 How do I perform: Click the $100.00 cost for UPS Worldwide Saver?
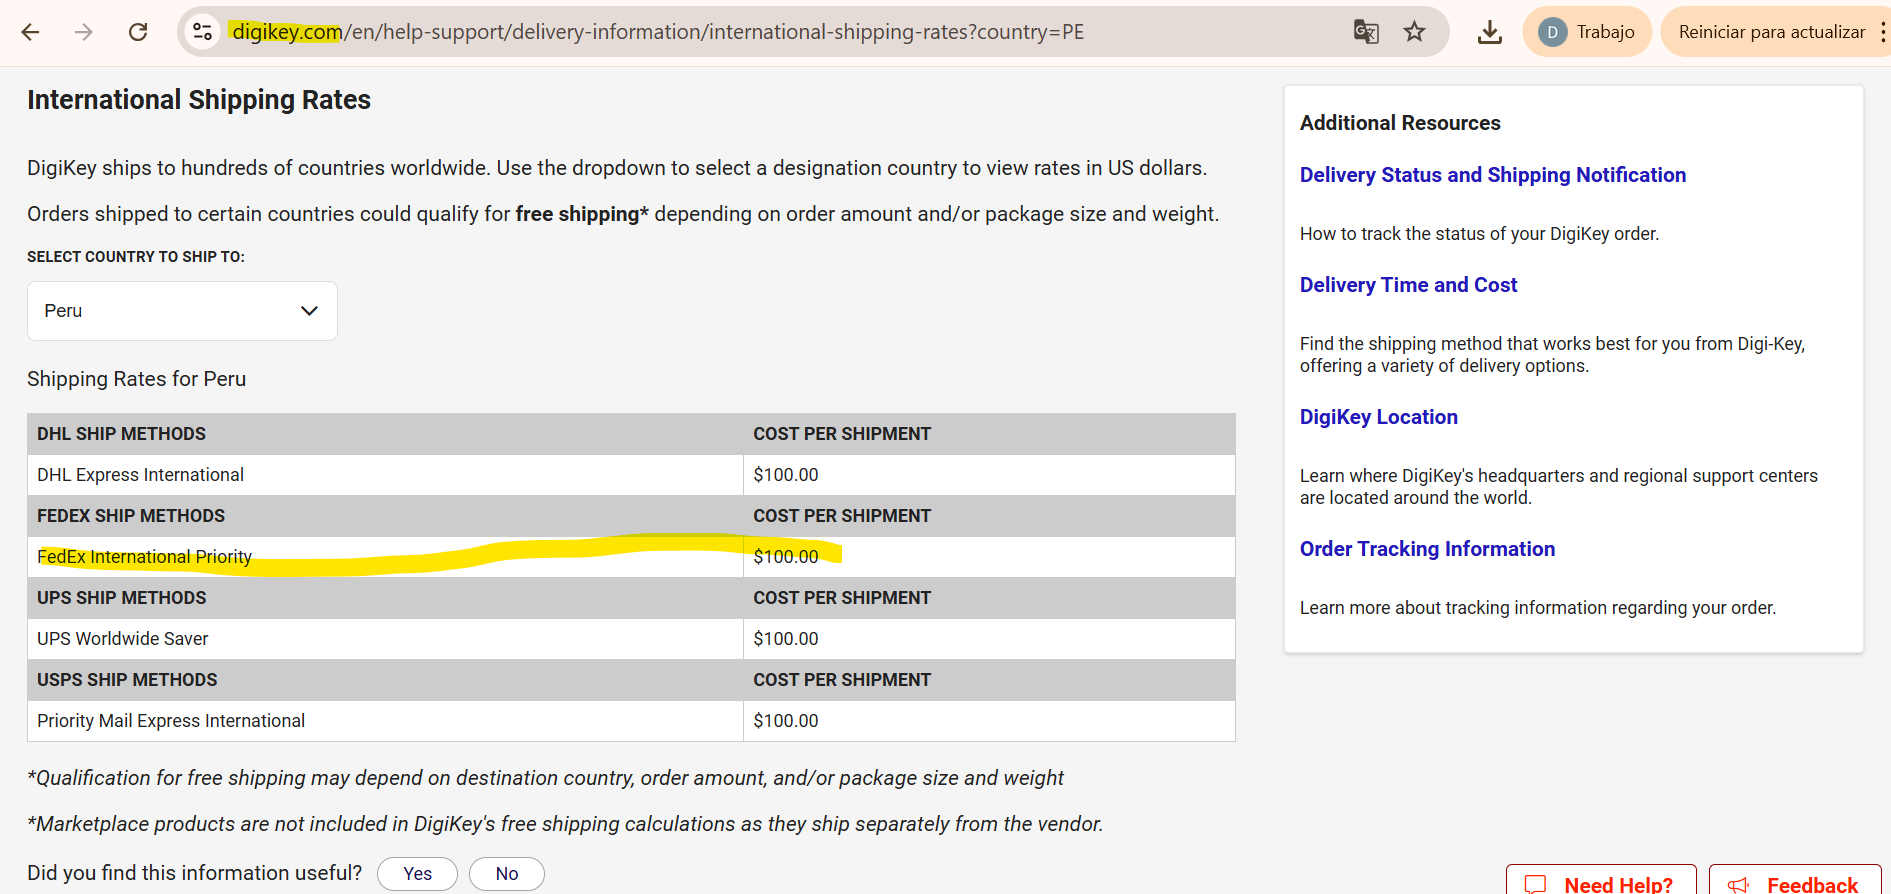click(x=786, y=639)
